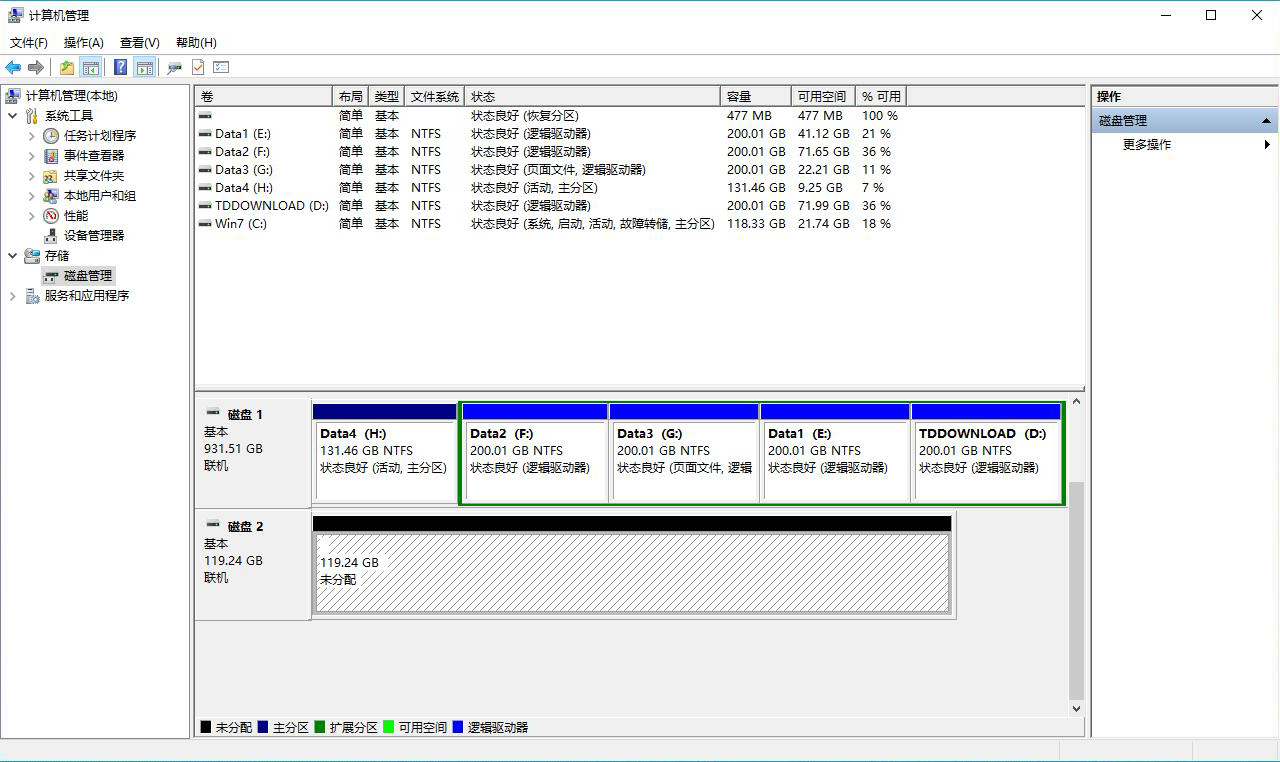The image size is (1280, 762).
Task: Click the 计算机管理(本地) root icon
Action: 13,96
